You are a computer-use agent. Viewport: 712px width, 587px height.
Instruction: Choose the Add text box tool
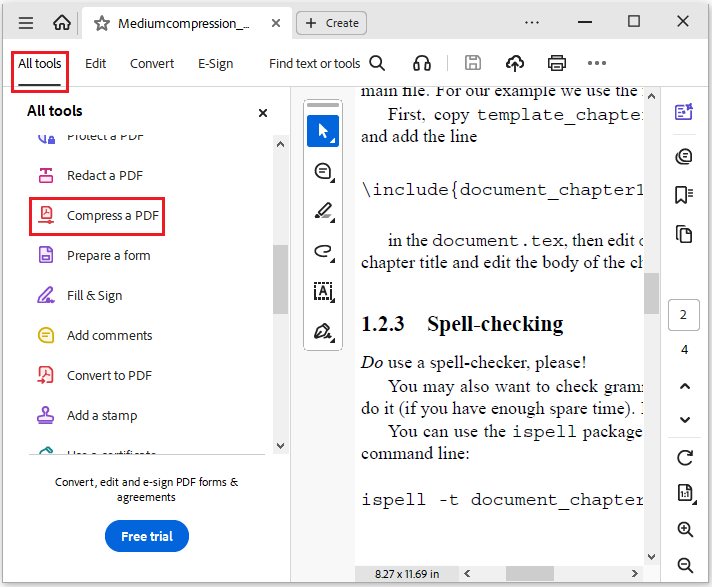324,291
